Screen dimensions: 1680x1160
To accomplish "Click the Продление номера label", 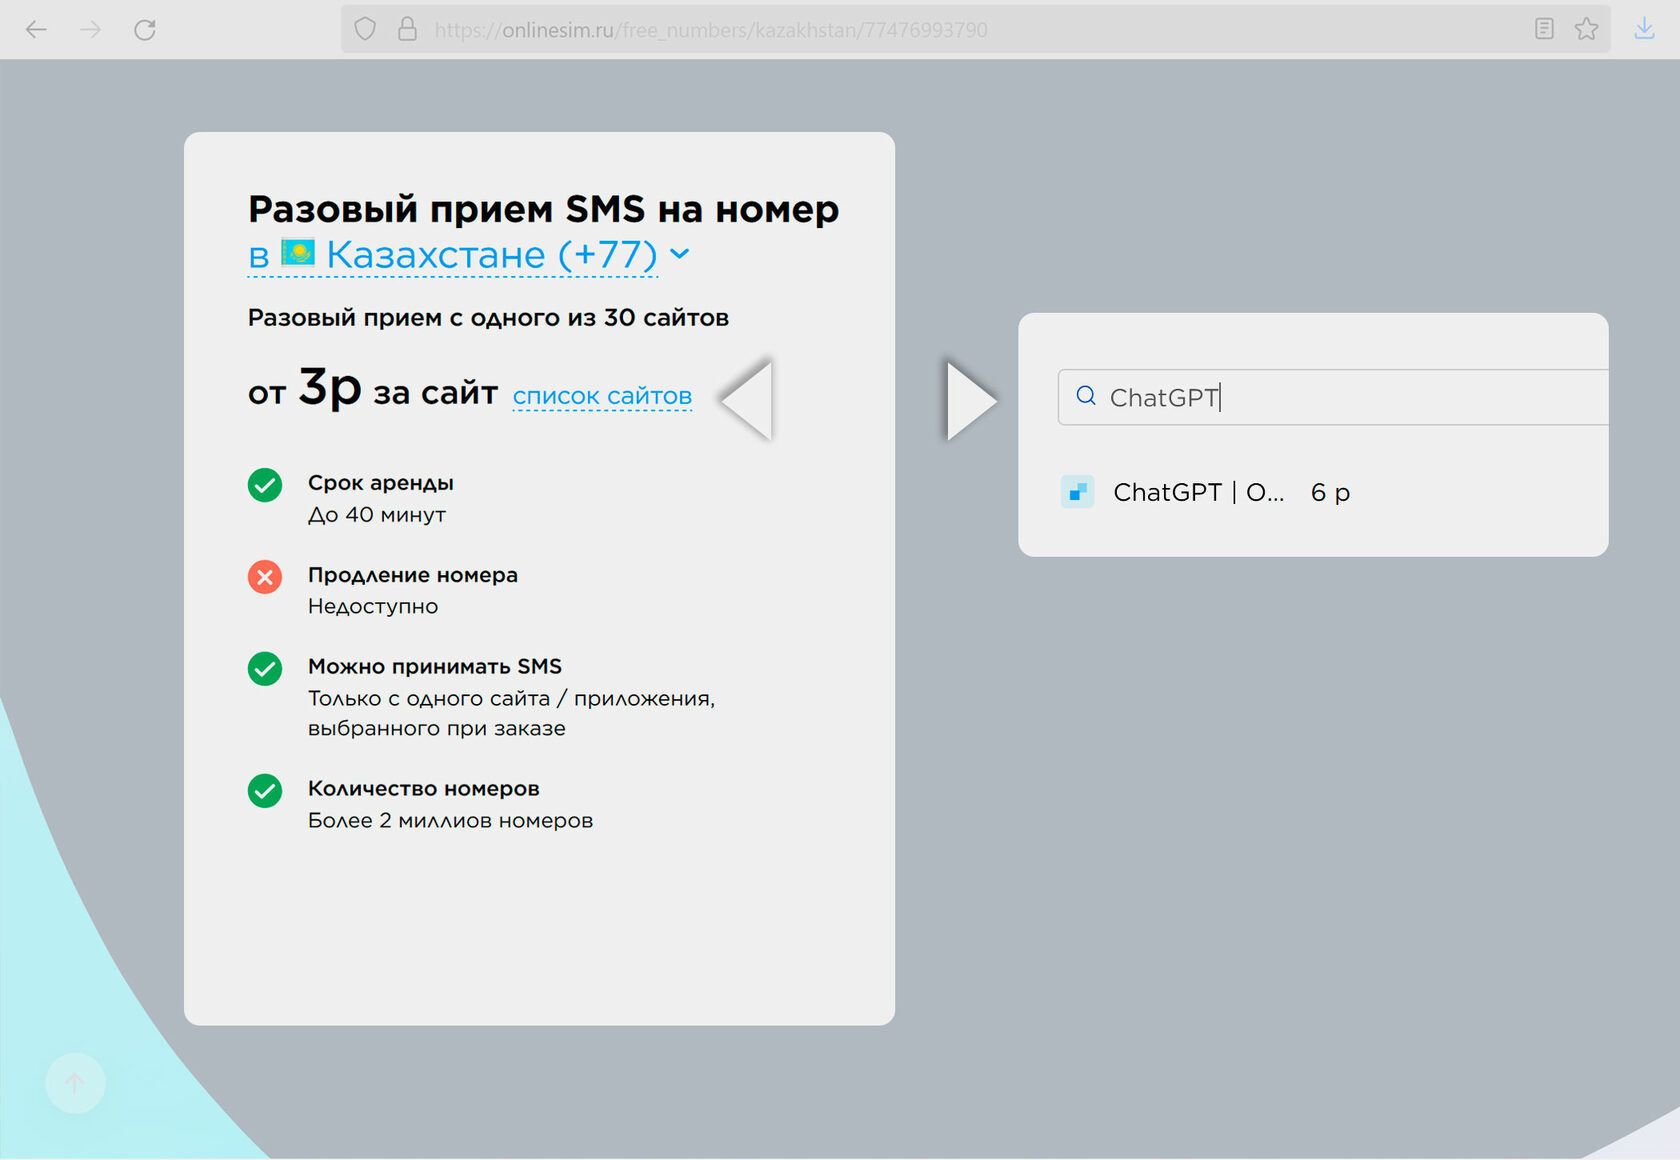I will click(x=413, y=575).
